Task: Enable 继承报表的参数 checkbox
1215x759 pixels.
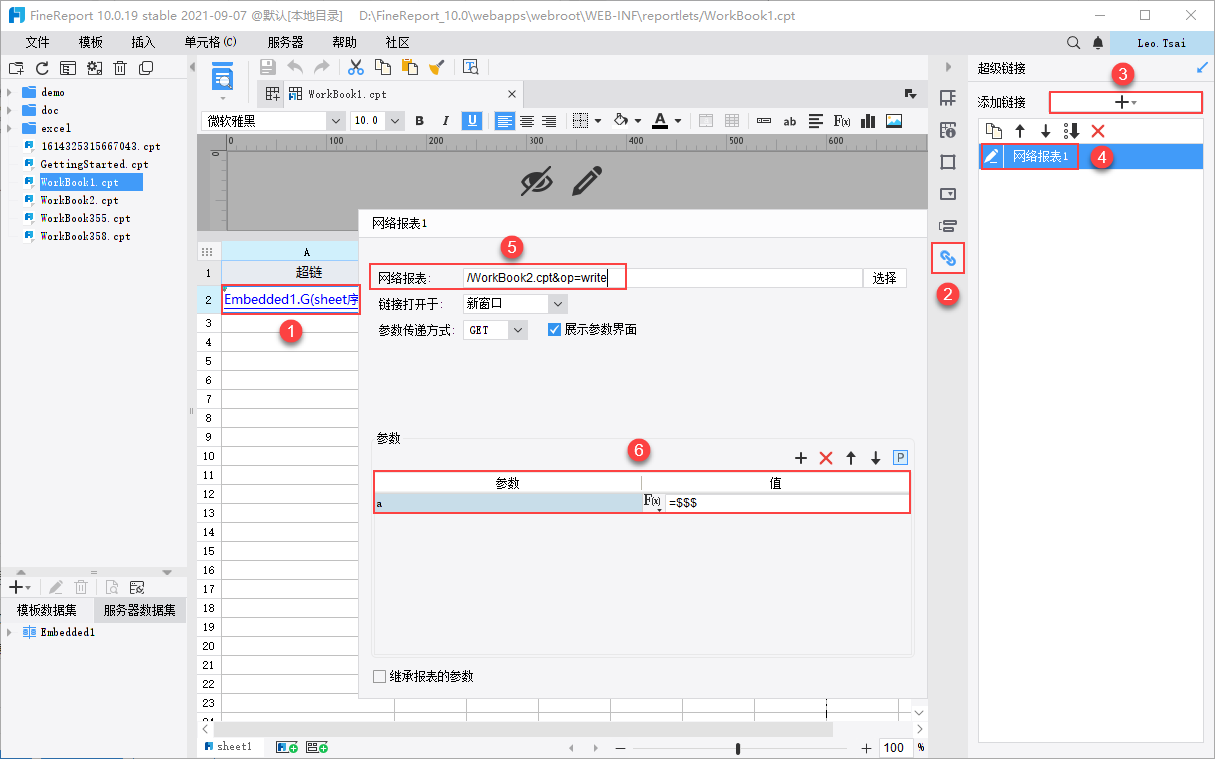Action: point(379,677)
